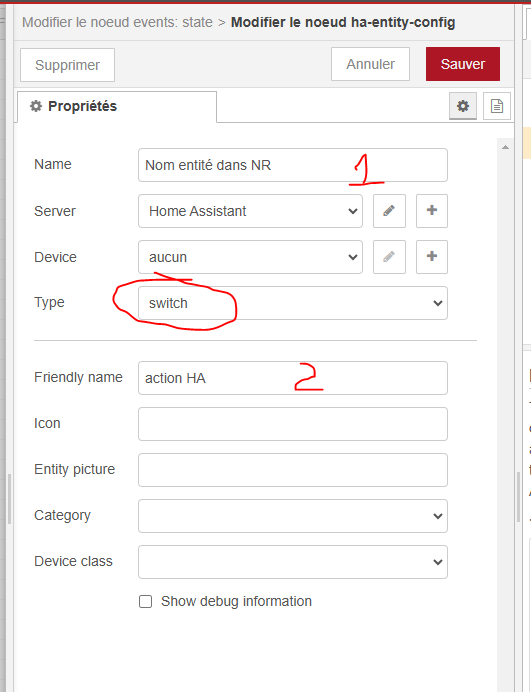
Task: Open node settings gear icon
Action: (463, 106)
